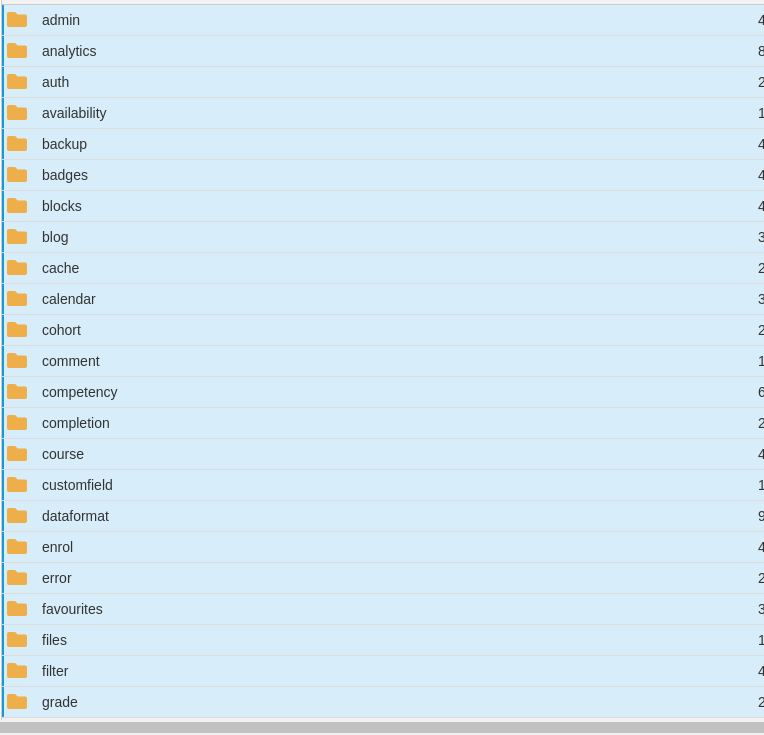Click the grade folder icon

17,702
